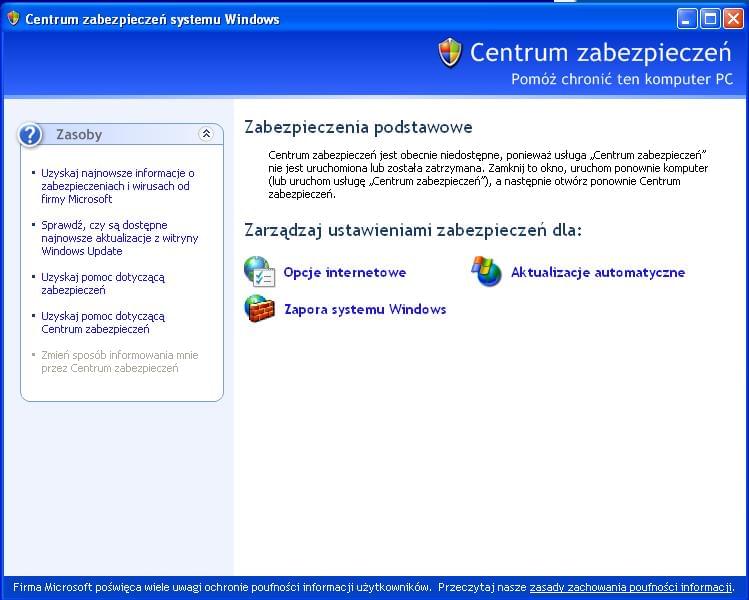This screenshot has height=600, width=749.
Task: Open help about Centrum zabezpieczeń link
Action: pyautogui.click(x=103, y=322)
